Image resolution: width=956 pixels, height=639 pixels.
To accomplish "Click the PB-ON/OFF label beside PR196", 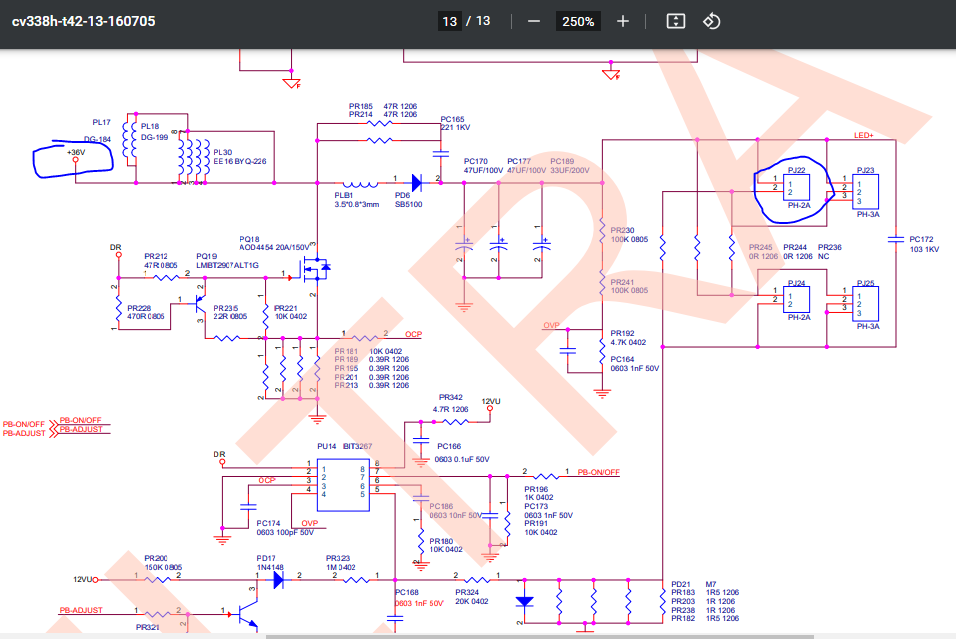I will [x=598, y=473].
